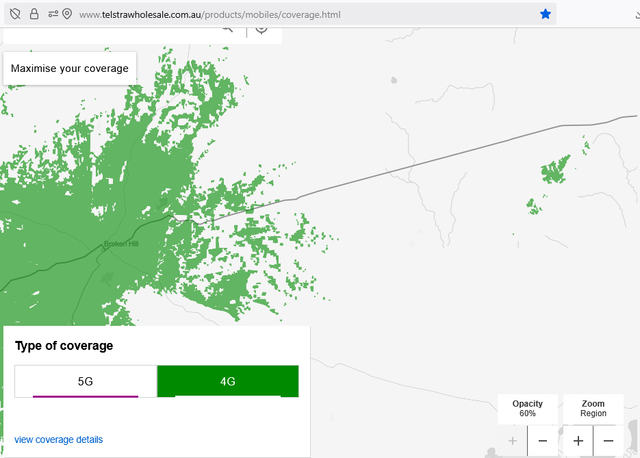This screenshot has width=640, height=458.
Task: Click the Type of coverage heading
Action: tap(64, 346)
